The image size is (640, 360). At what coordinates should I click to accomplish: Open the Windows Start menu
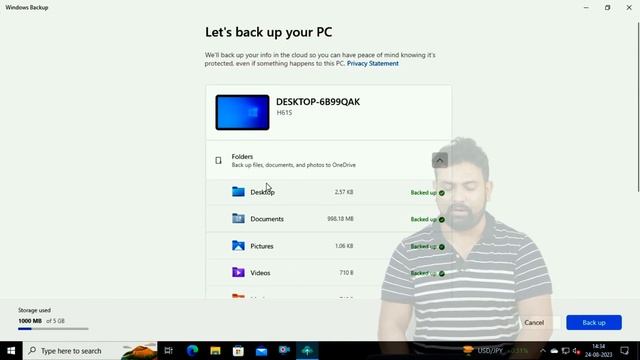click(x=11, y=351)
